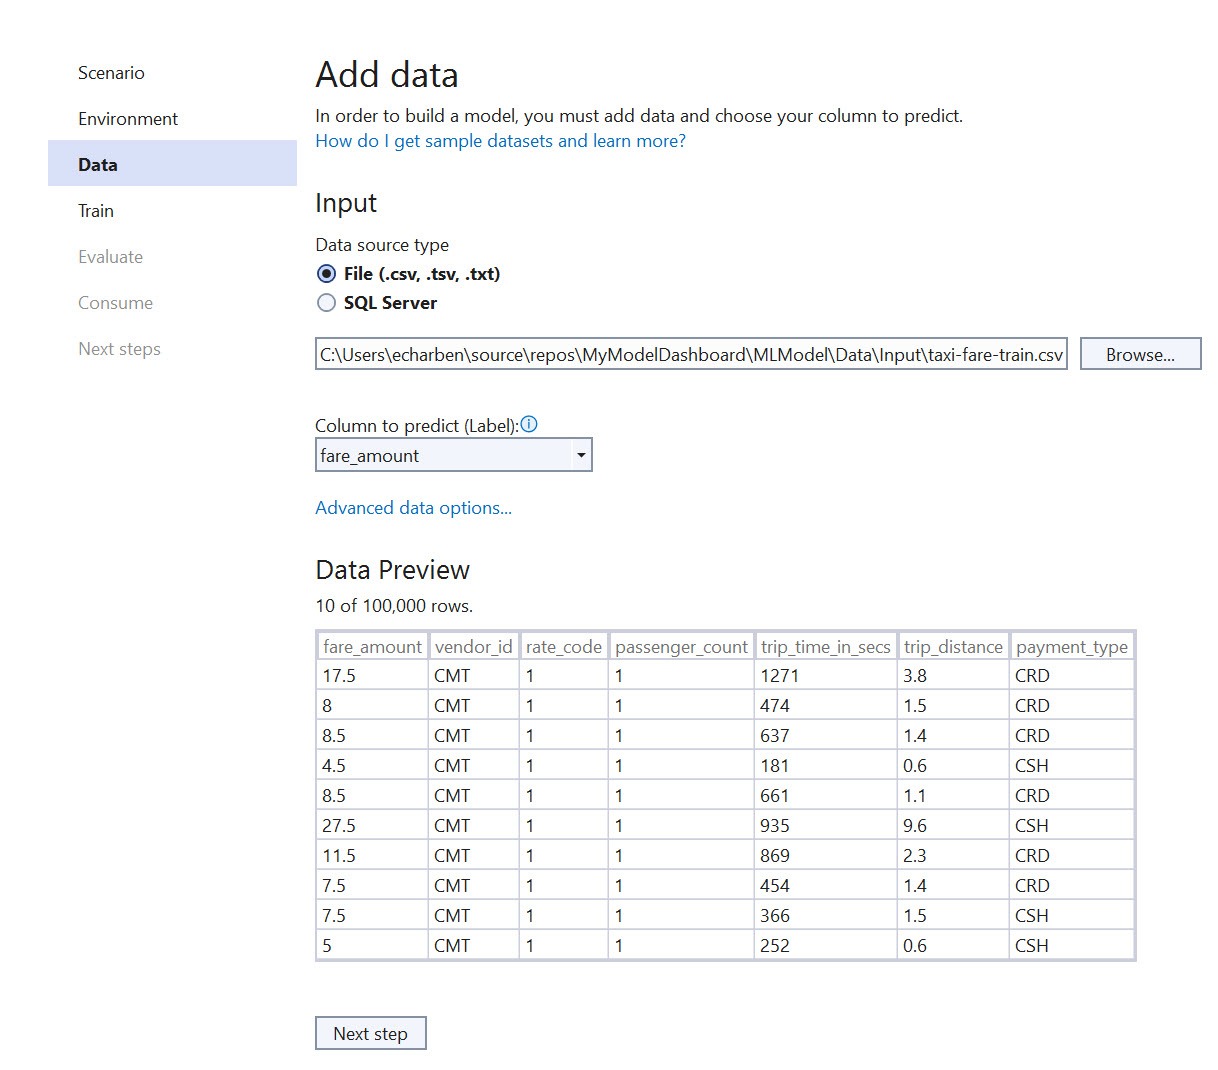This screenshot has height=1070, width=1218.
Task: Click the Add data heading
Action: tap(387, 75)
